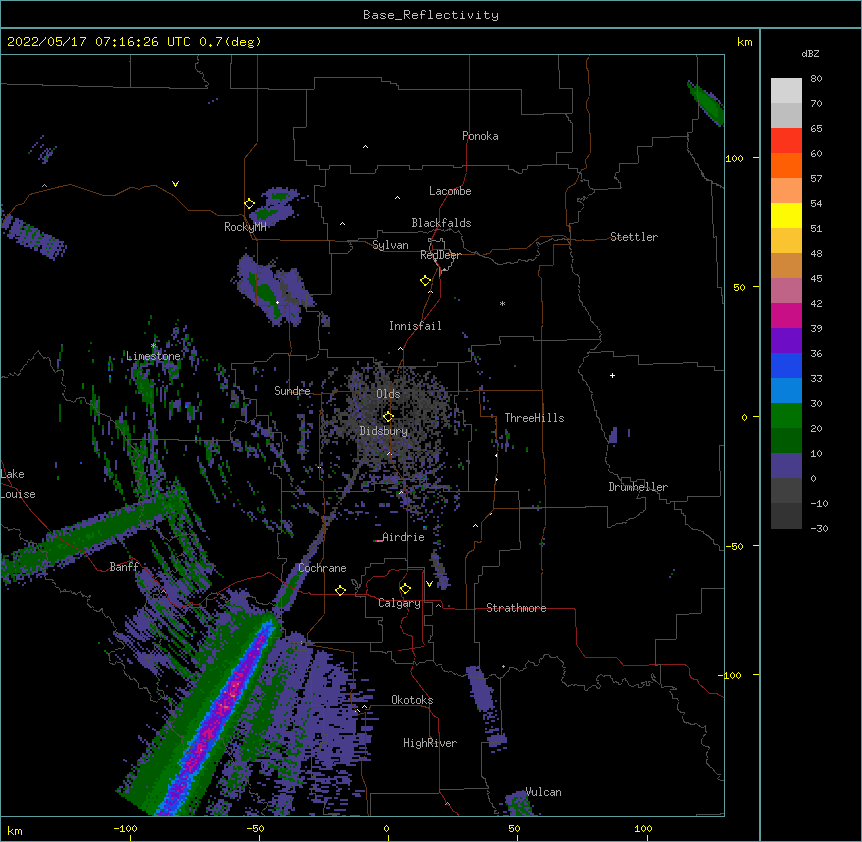The image size is (862, 842).
Task: Click the -30 value in dBZ legend
Action: tap(819, 529)
